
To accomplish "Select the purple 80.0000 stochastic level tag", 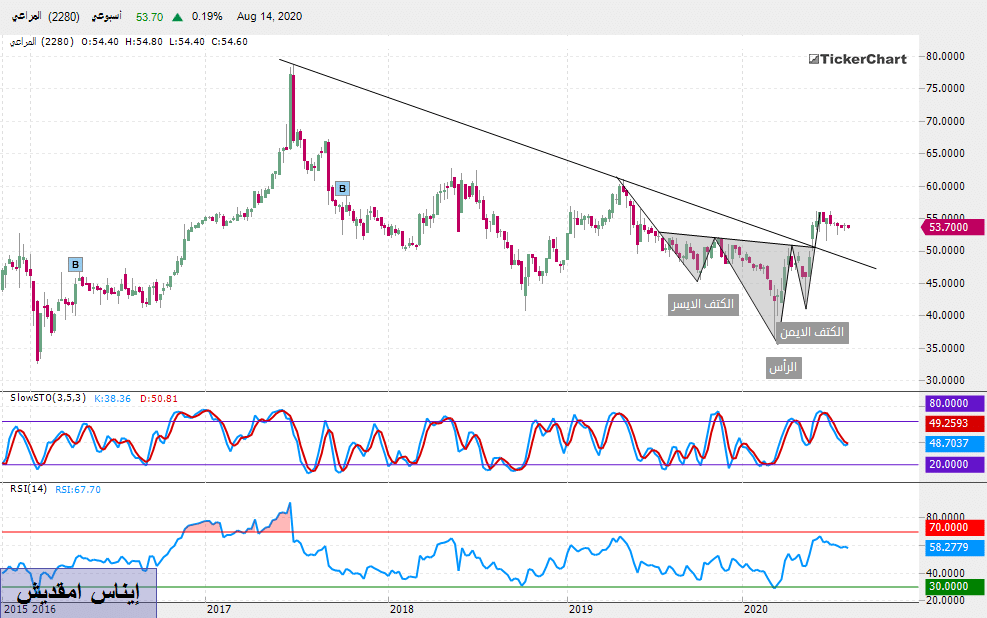I will 947,402.
